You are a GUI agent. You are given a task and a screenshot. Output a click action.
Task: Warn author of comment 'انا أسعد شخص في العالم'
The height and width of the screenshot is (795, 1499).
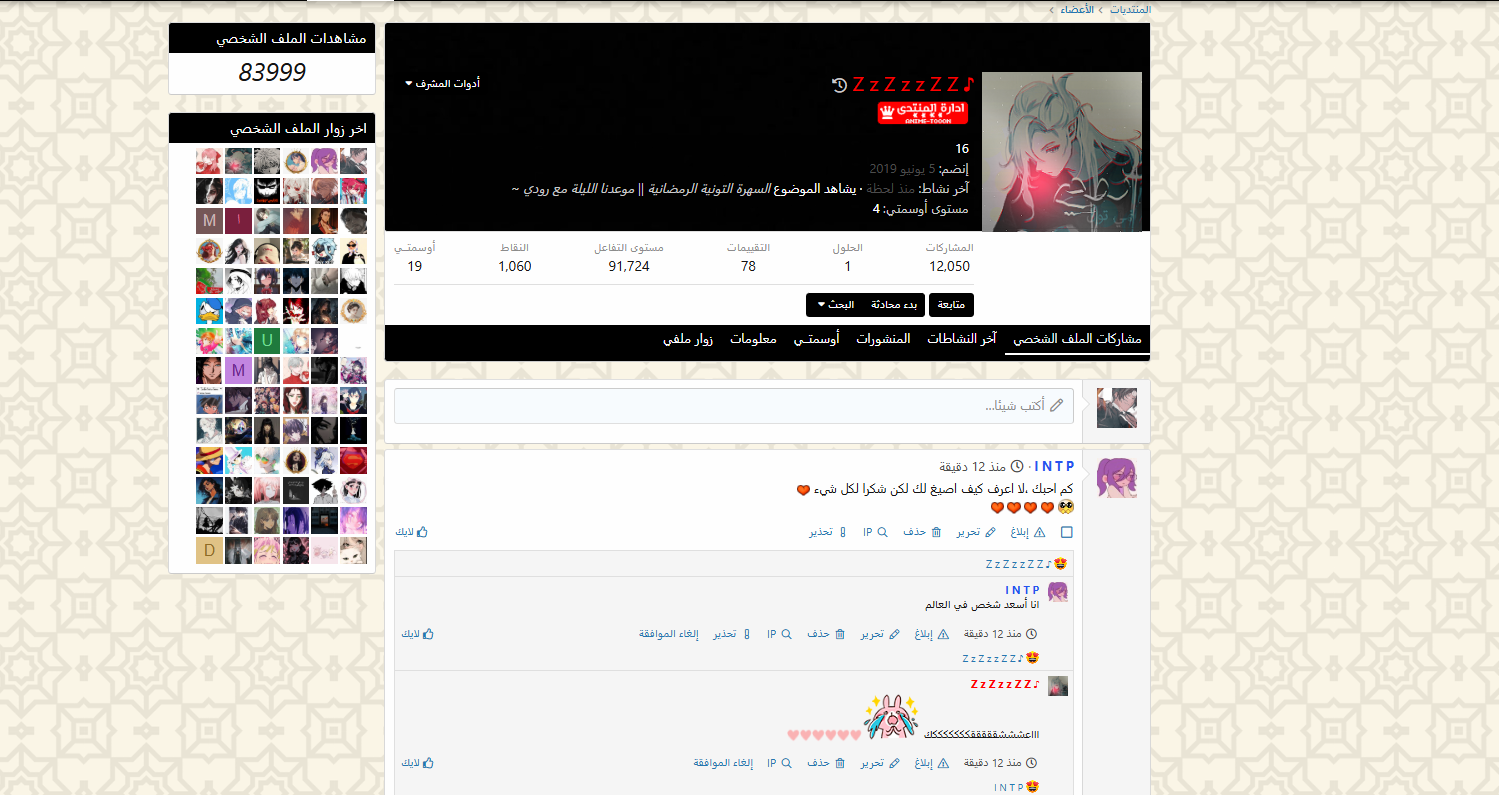[732, 634]
